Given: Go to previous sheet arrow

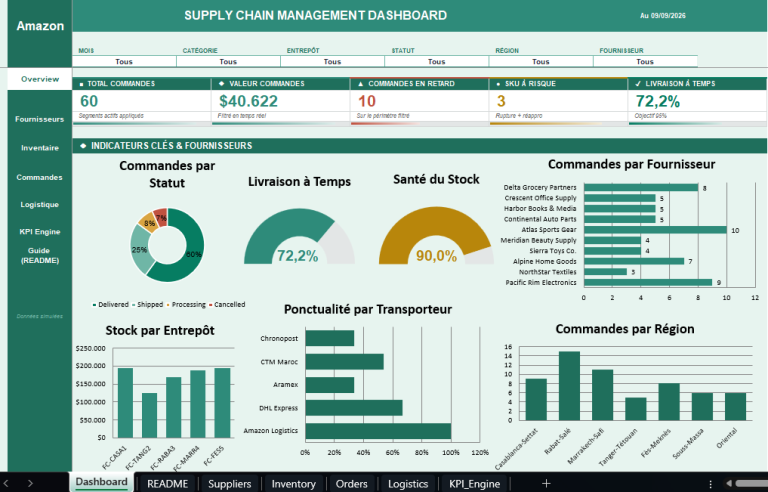Looking at the screenshot, I should point(6,484).
